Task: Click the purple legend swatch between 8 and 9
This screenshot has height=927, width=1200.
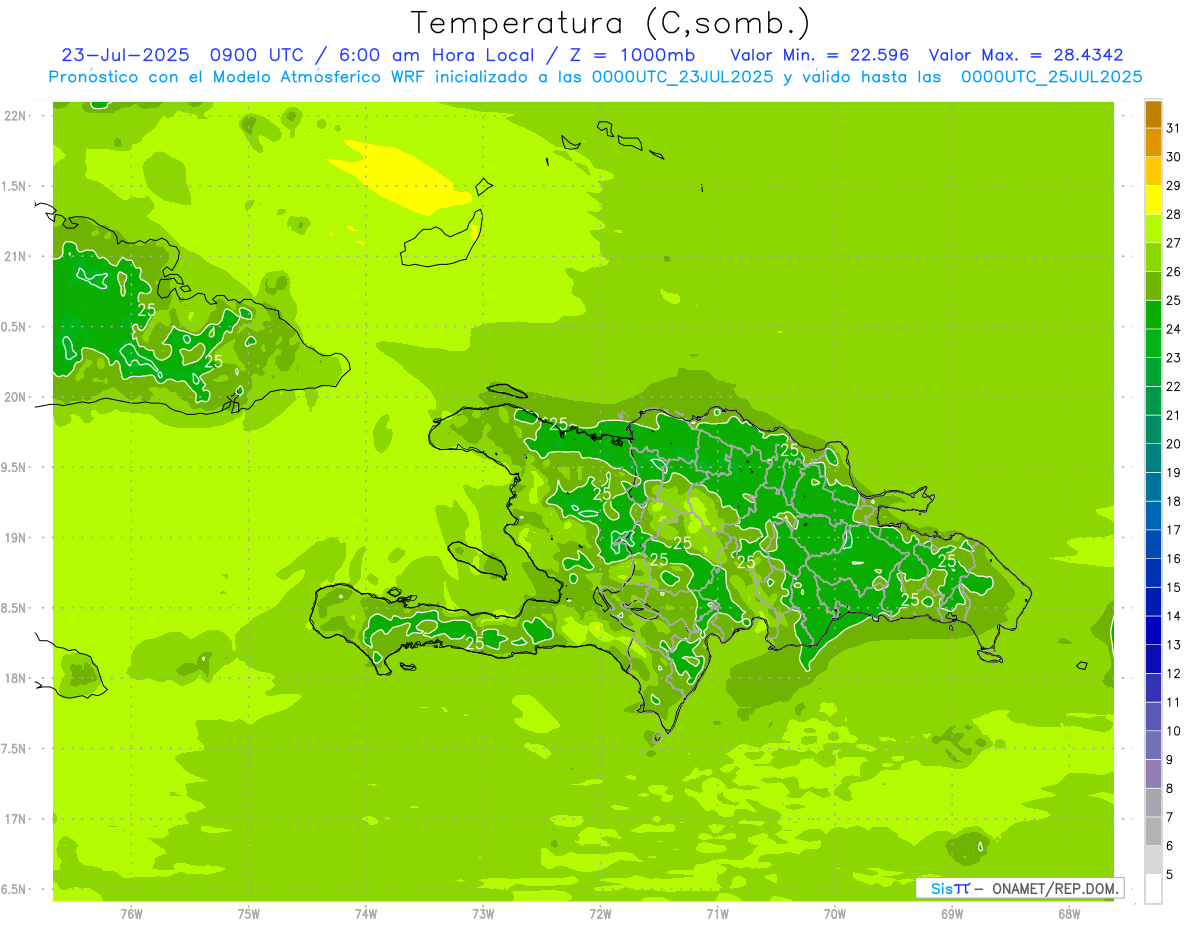Action: click(1153, 774)
